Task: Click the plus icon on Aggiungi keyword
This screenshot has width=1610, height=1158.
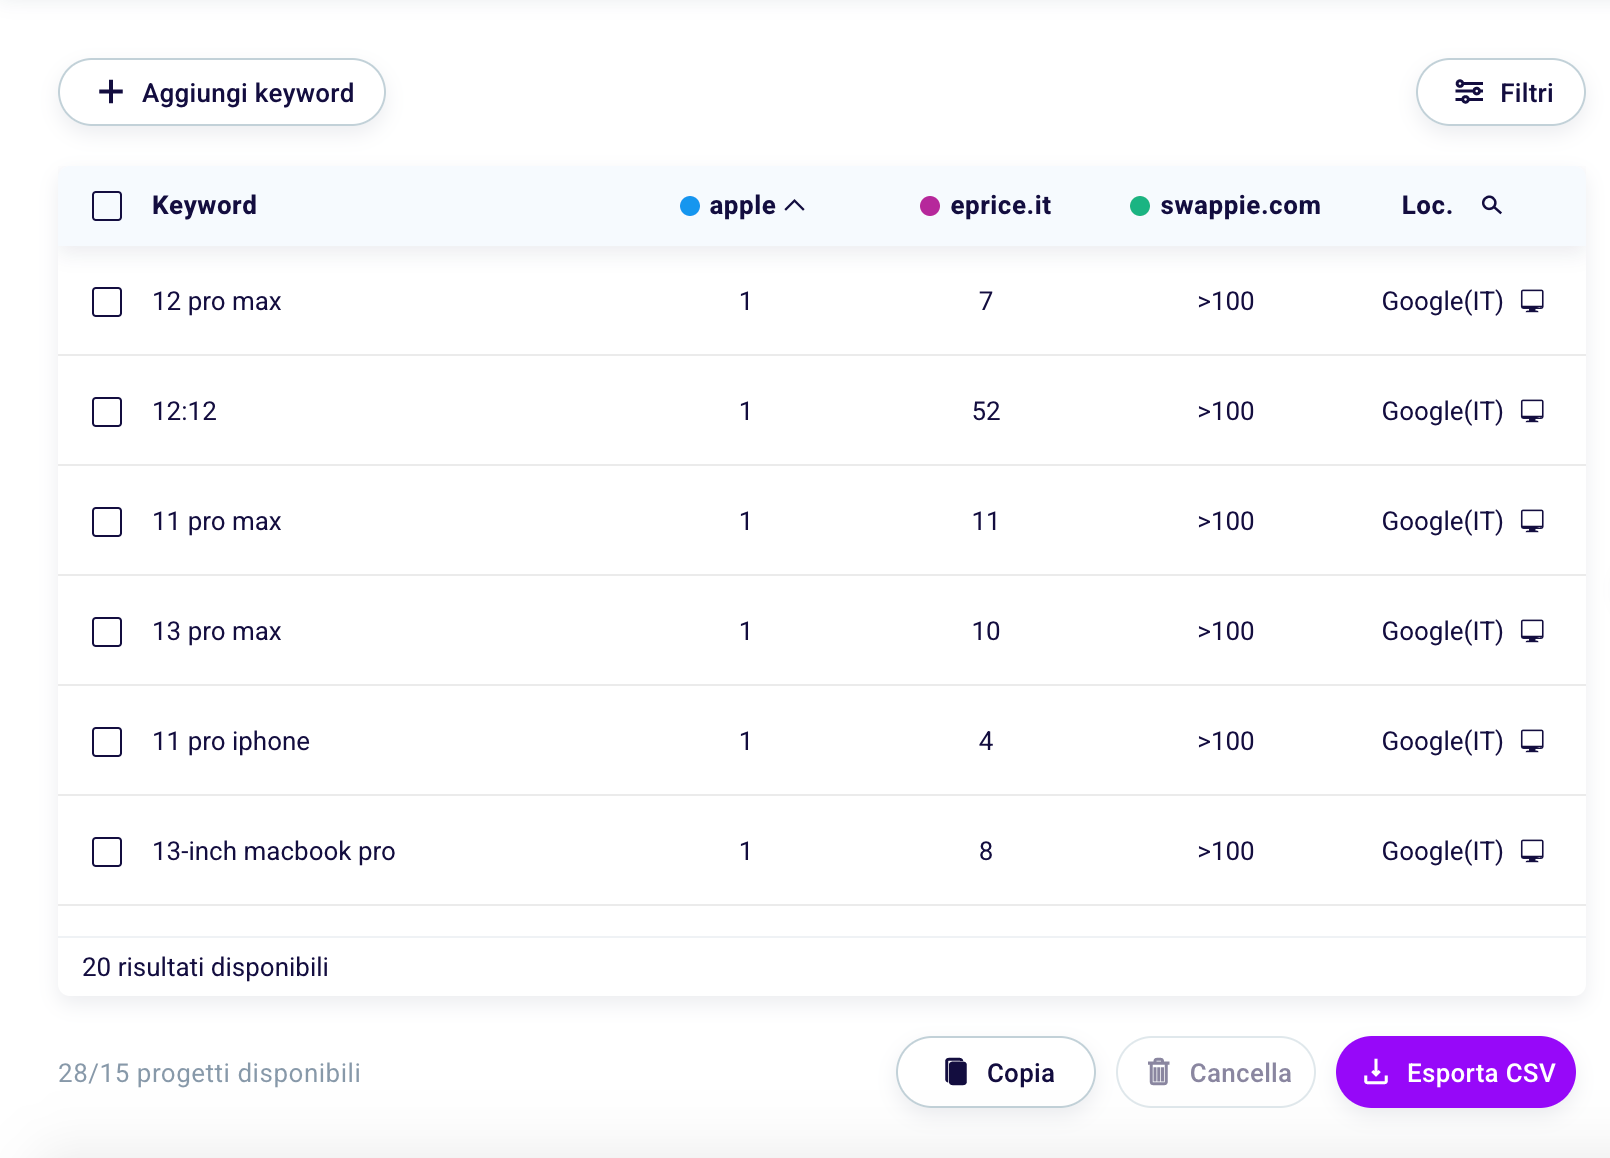Action: point(111,92)
